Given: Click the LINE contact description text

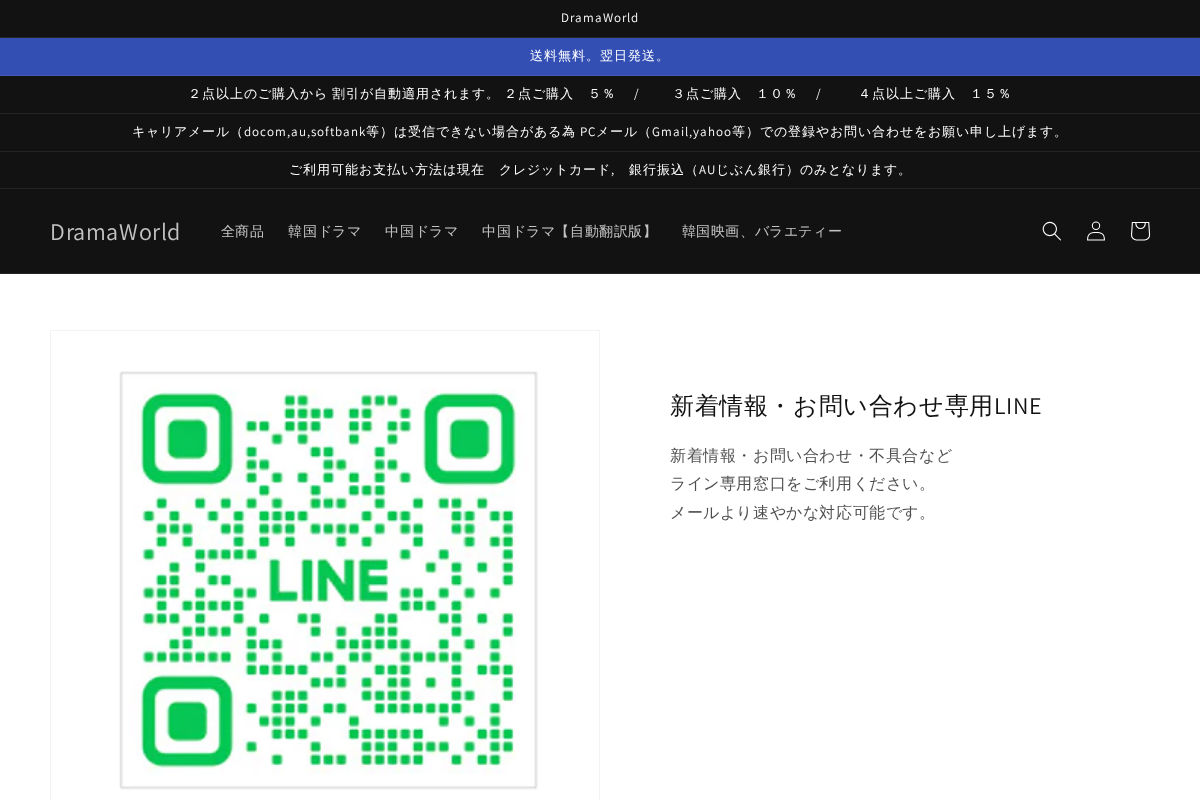Looking at the screenshot, I should [x=811, y=483].
